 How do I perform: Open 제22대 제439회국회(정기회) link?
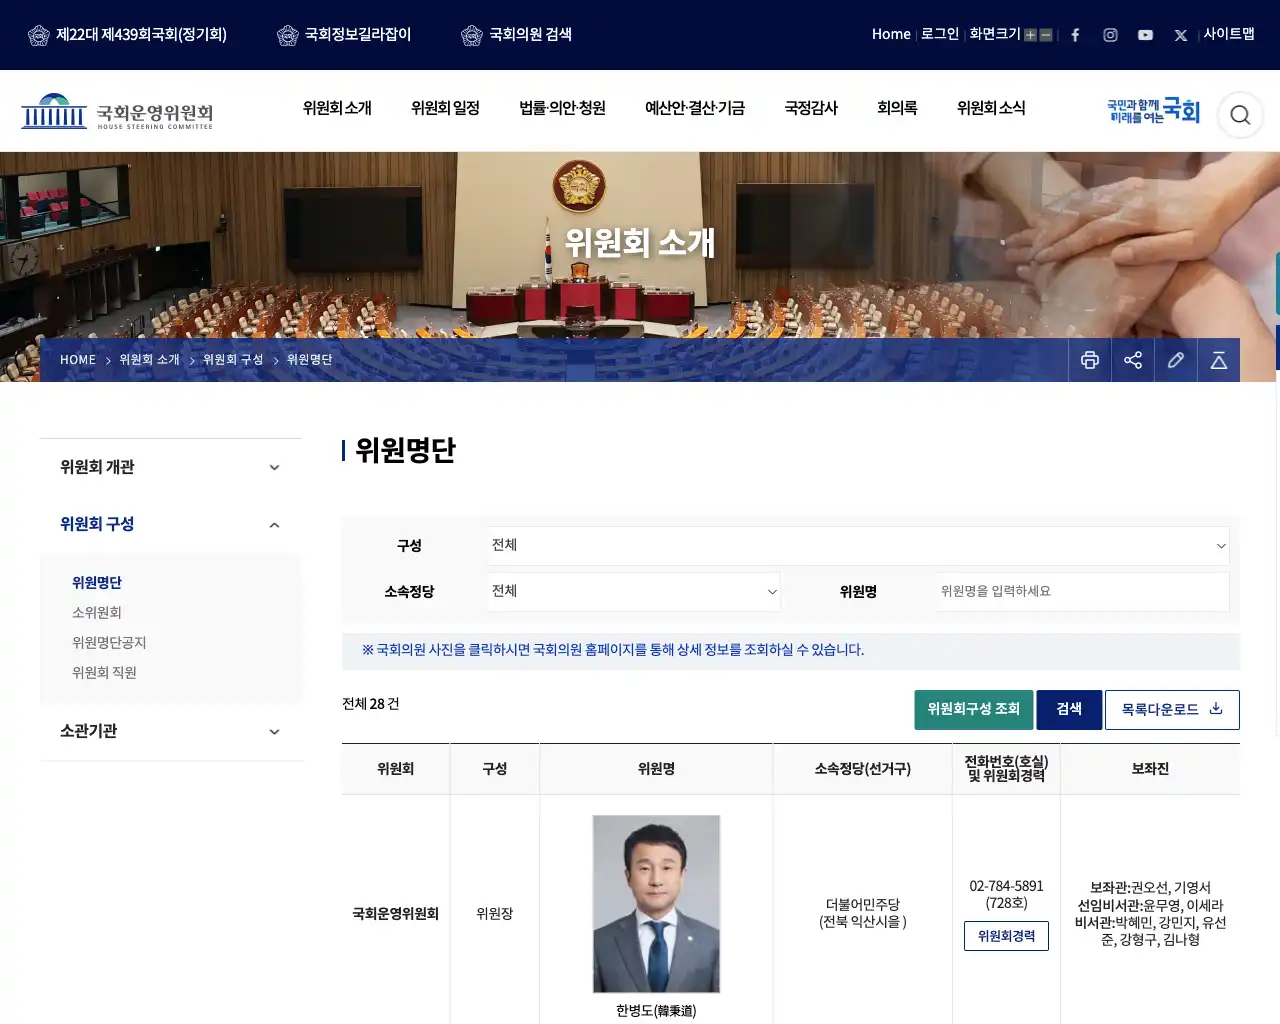(x=127, y=35)
